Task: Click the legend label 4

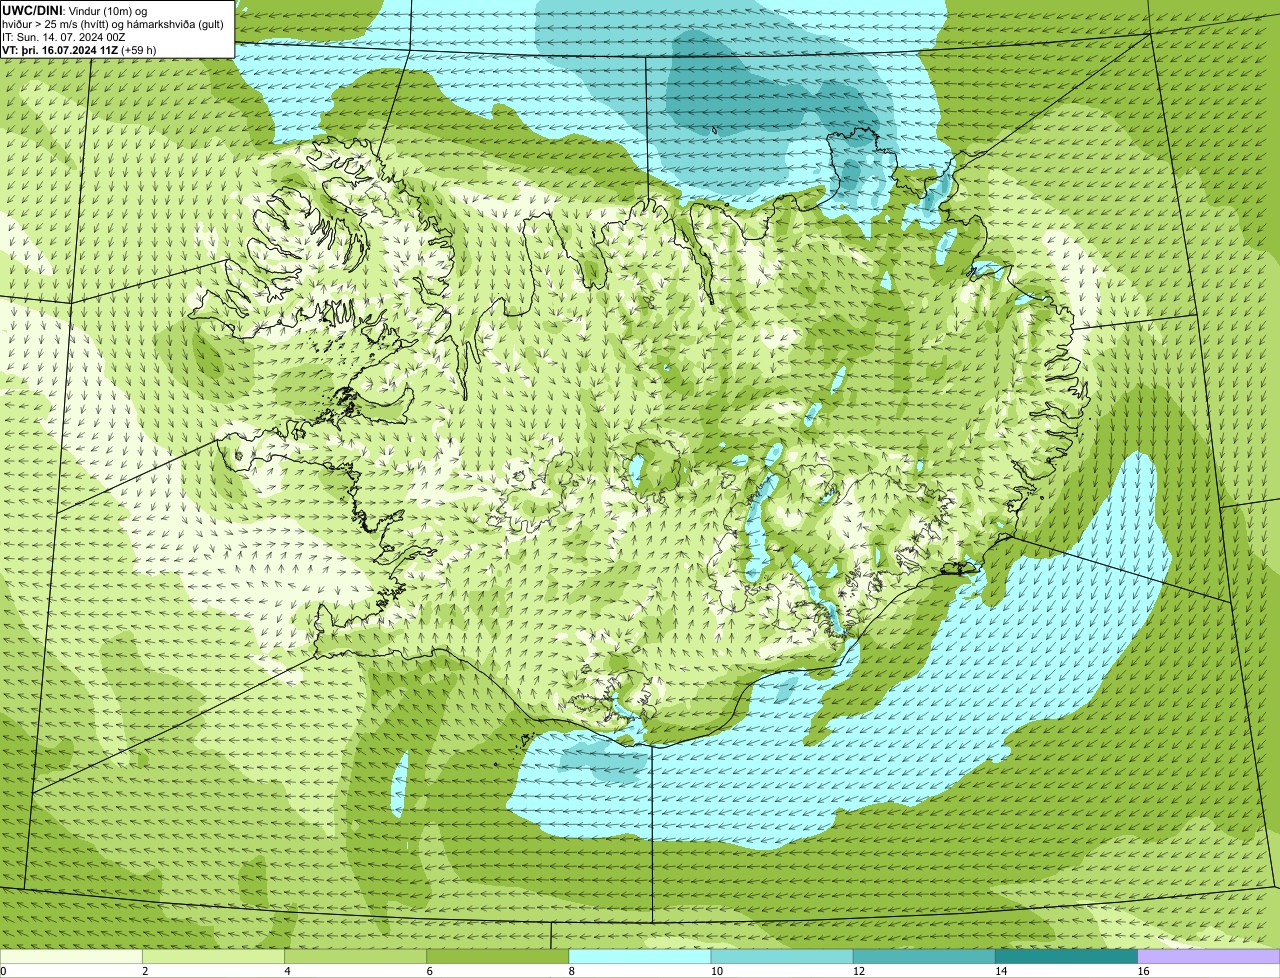Action: (x=288, y=971)
